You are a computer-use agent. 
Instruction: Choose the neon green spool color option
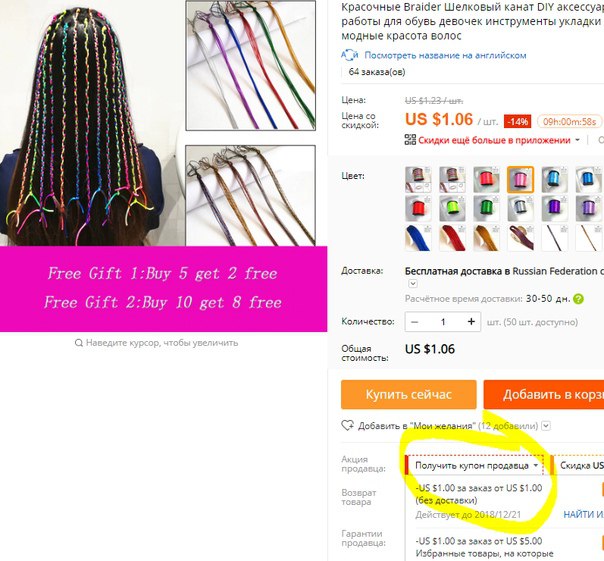pos(452,208)
